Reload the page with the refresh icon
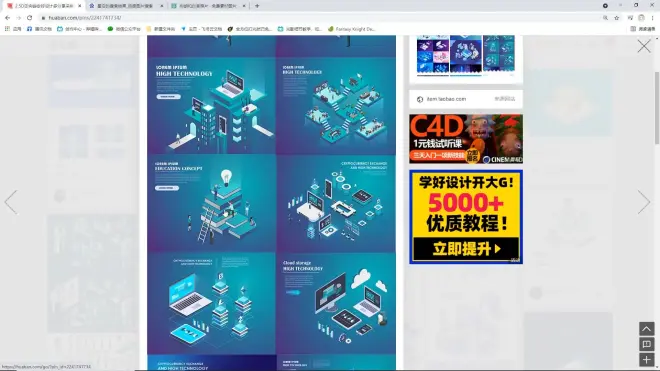 pyautogui.click(x=29, y=18)
